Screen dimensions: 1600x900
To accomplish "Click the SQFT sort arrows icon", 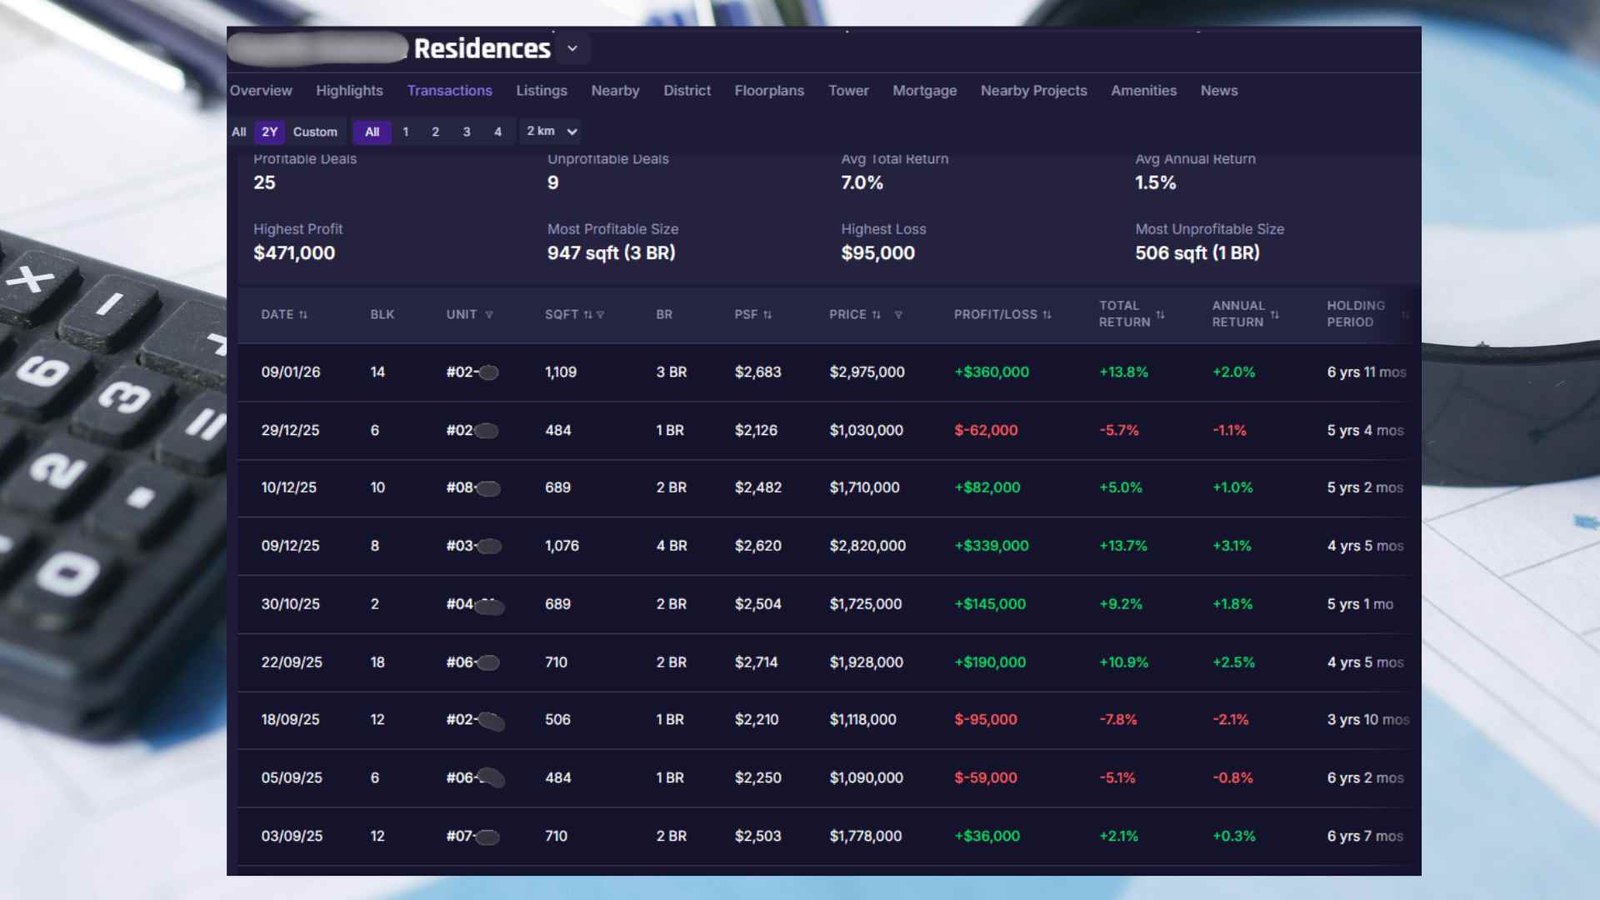I will point(588,315).
